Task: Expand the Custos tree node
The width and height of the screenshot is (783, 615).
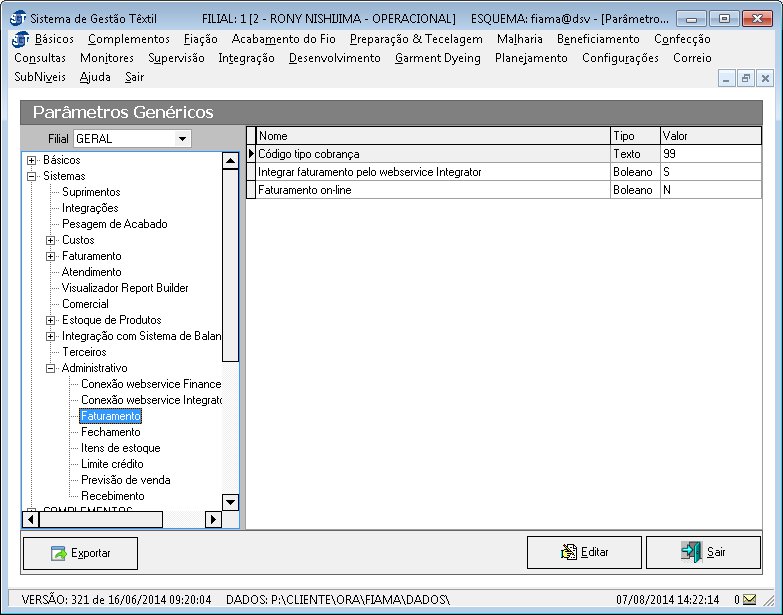Action: point(51,240)
